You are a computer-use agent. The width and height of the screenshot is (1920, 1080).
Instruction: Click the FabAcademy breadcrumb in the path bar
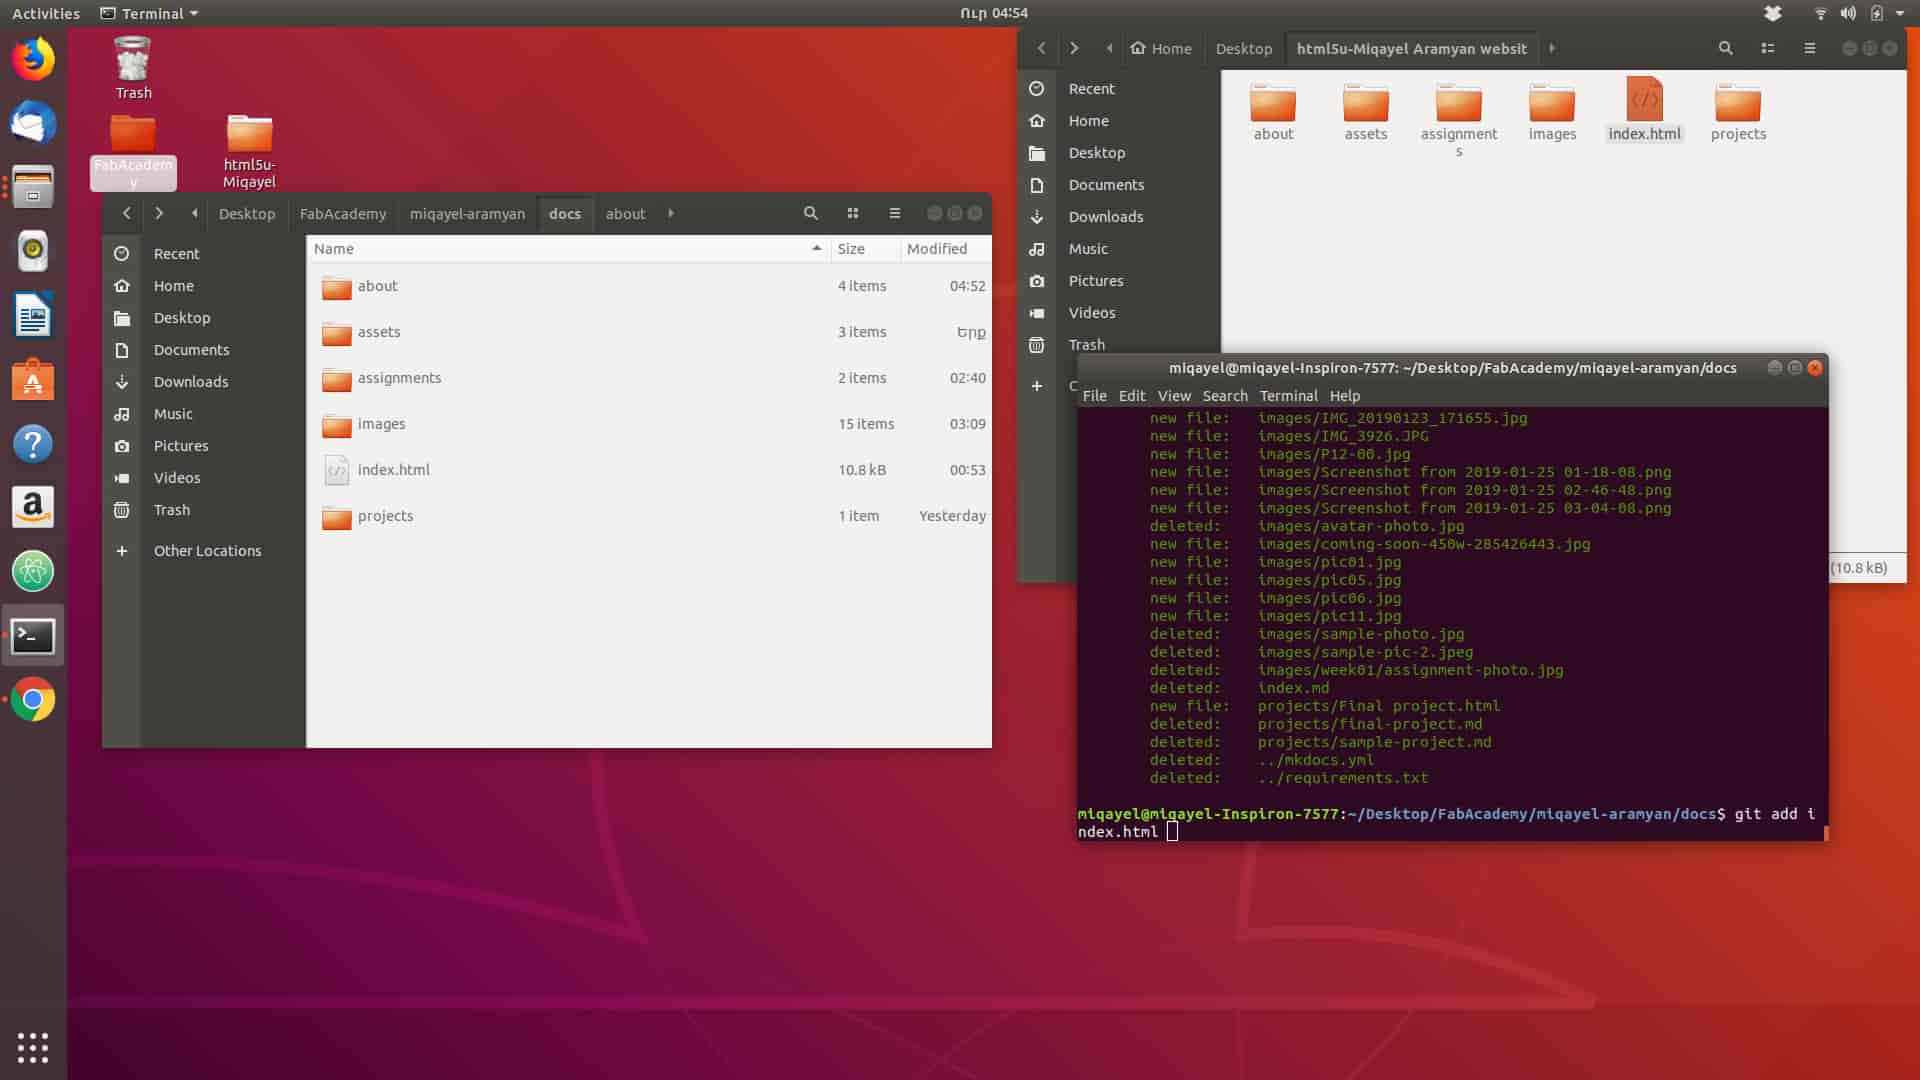(342, 214)
